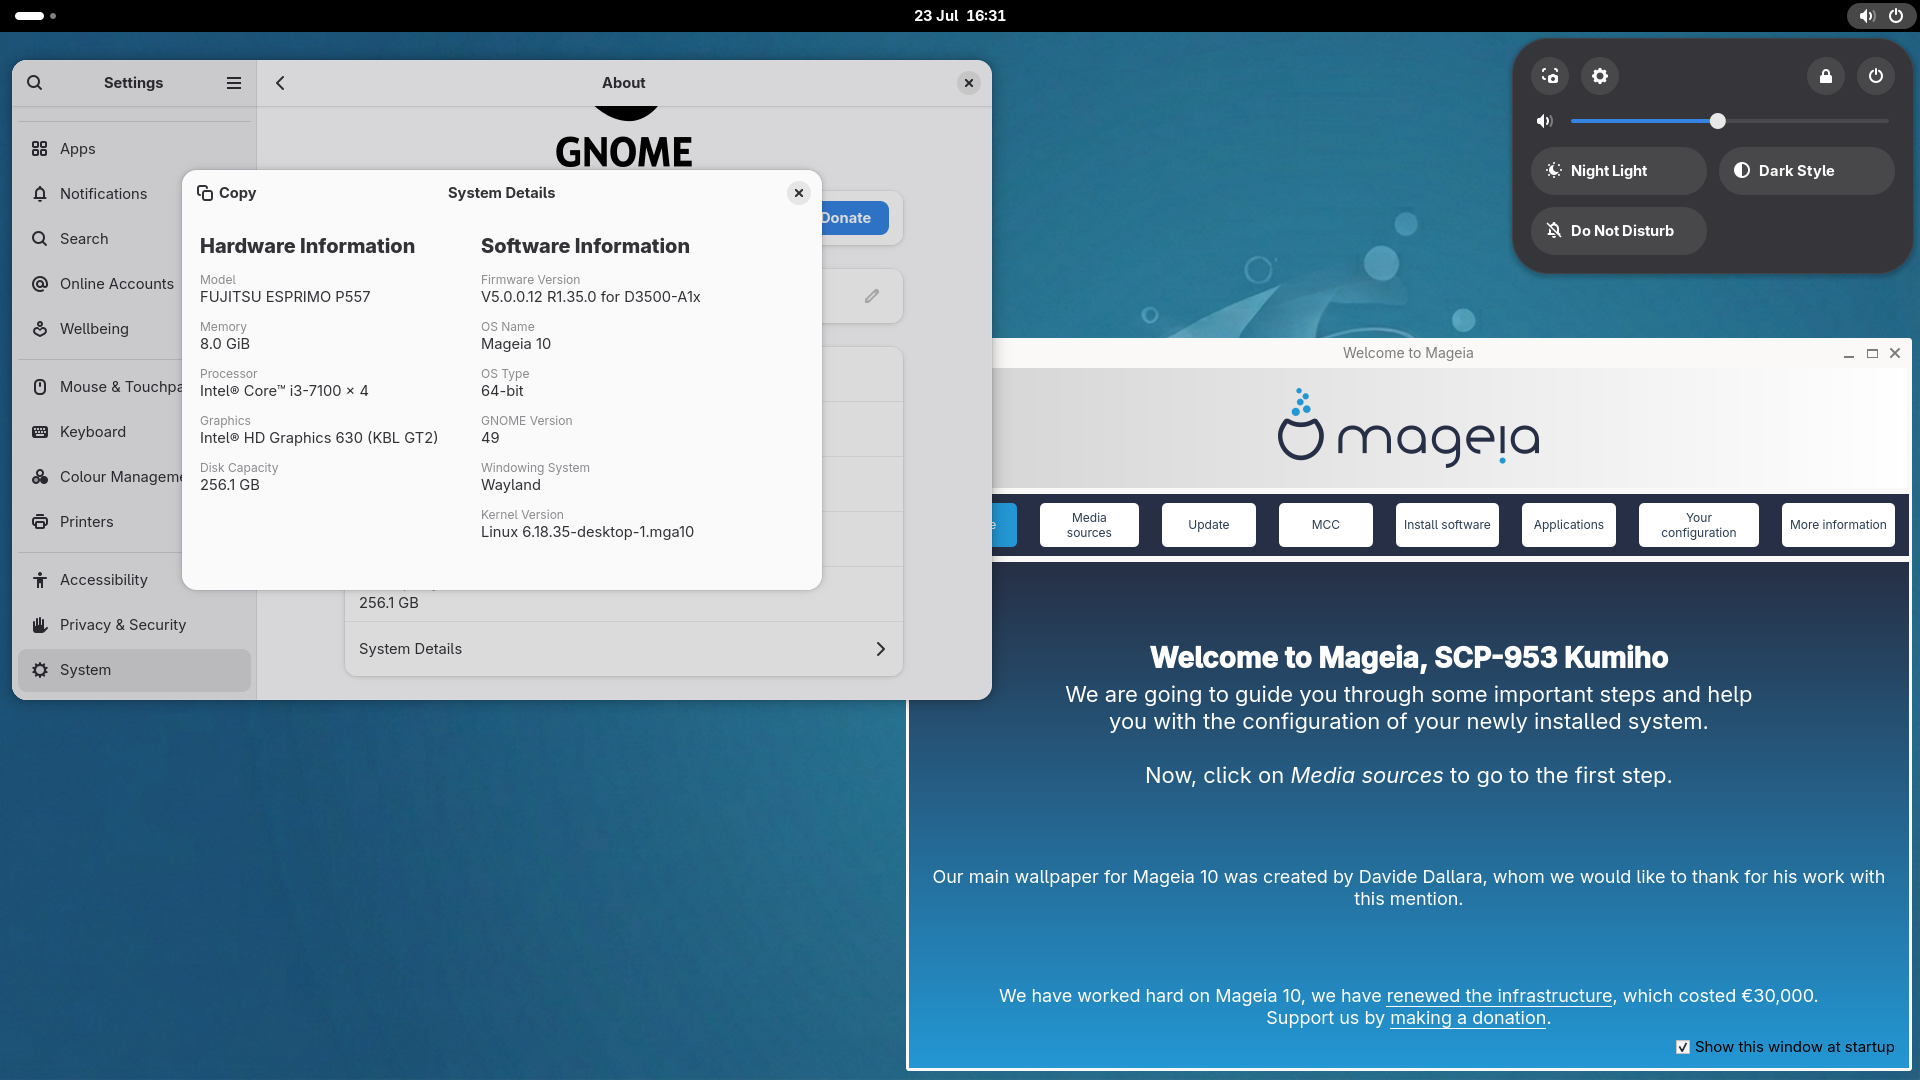Click the Accessibility figure icon
This screenshot has height=1080, width=1920.
coord(40,580)
